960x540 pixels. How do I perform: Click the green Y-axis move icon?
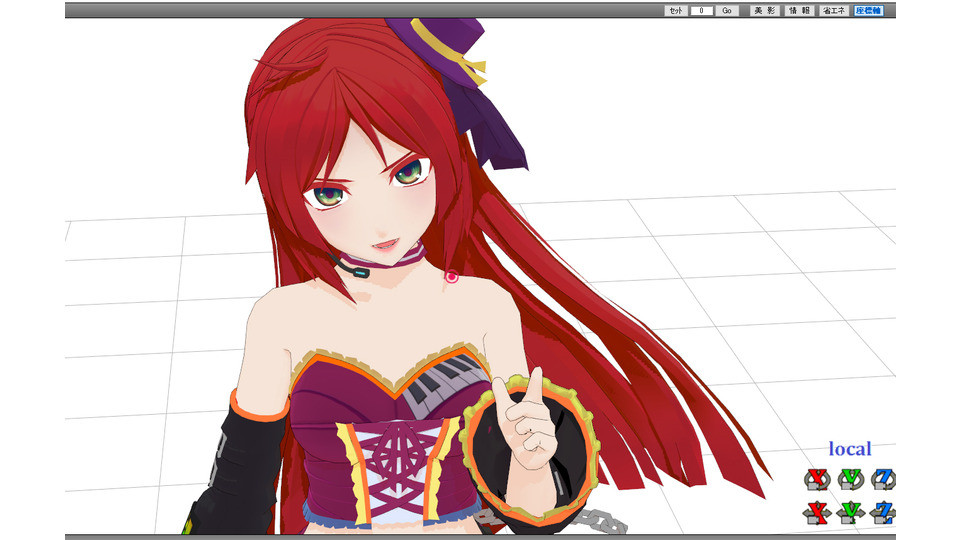tap(850, 513)
